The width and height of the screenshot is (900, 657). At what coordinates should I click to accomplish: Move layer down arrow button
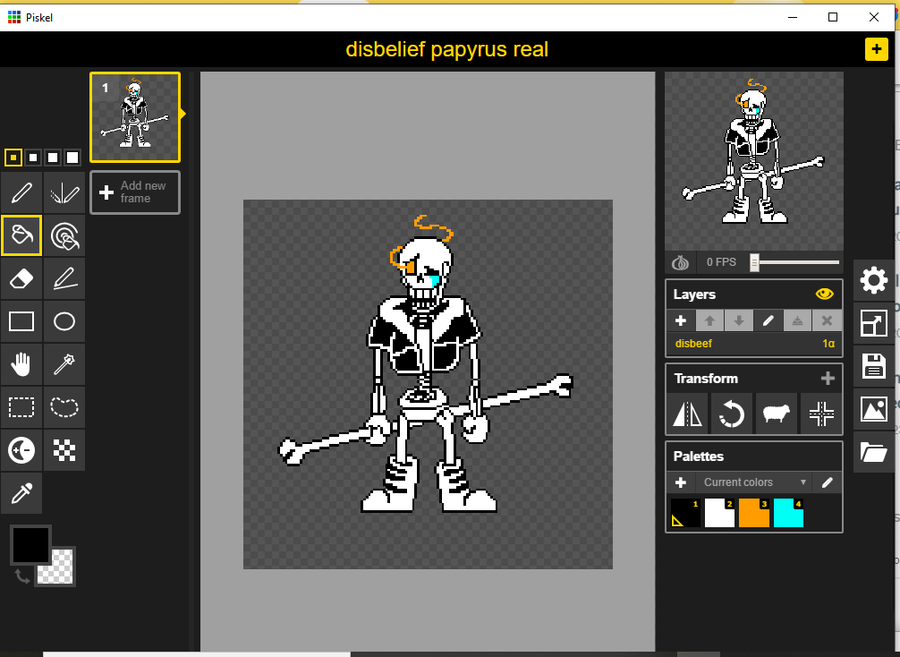coord(739,321)
